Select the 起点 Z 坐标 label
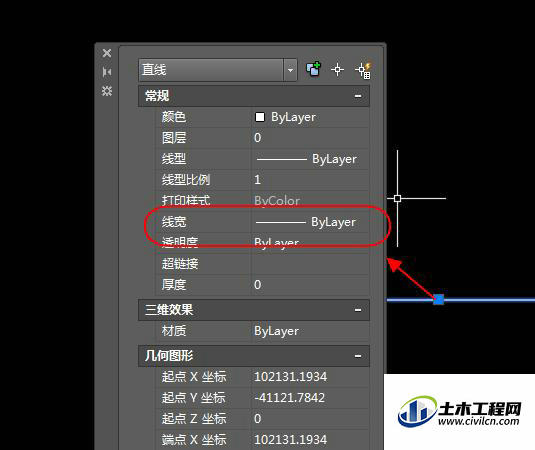This screenshot has width=535, height=450. pyautogui.click(x=194, y=419)
